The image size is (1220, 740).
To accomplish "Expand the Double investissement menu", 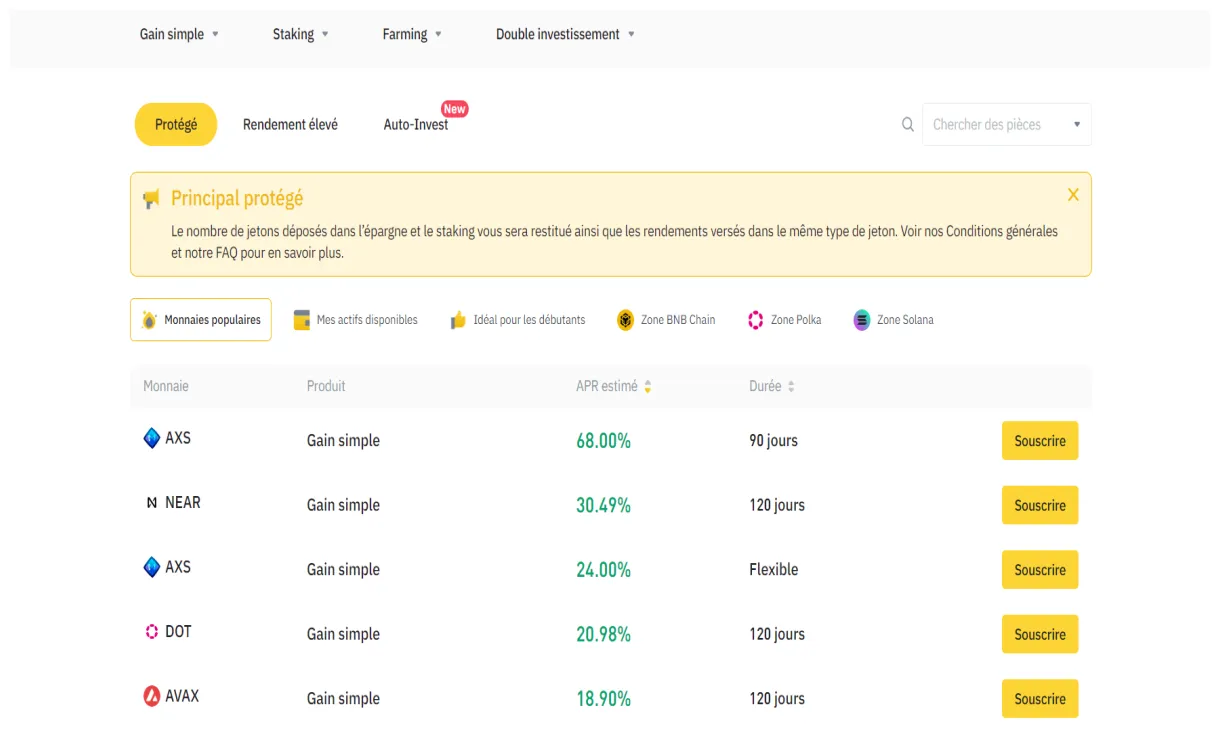I will (565, 34).
